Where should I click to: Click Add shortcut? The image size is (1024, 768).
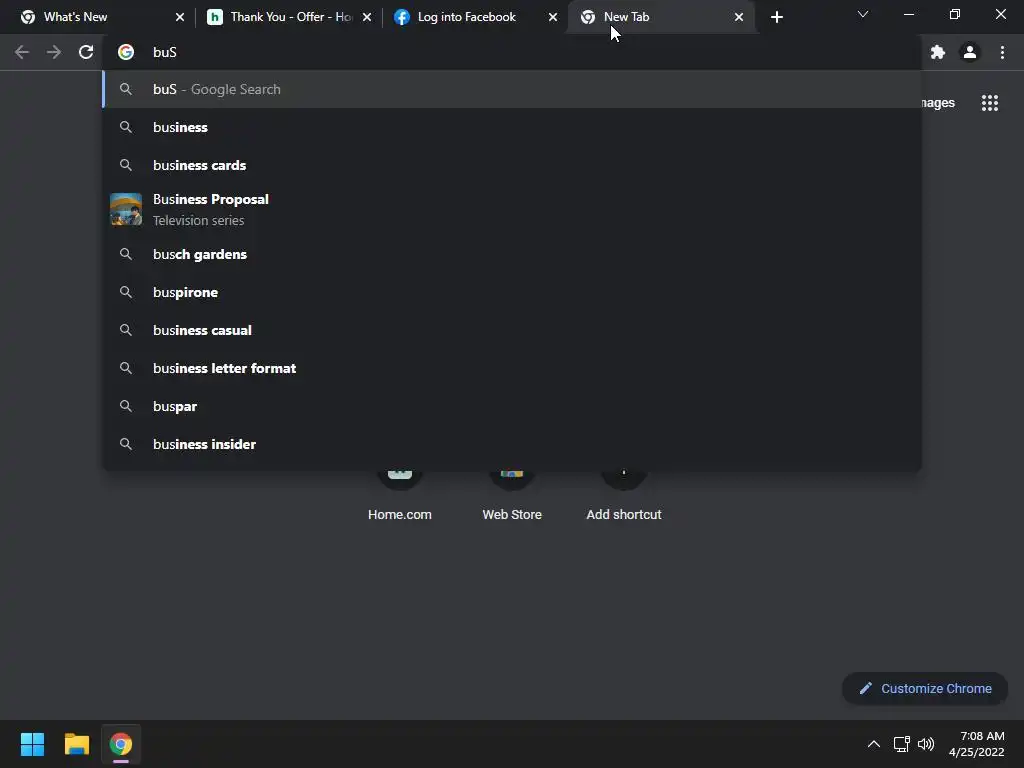[624, 496]
